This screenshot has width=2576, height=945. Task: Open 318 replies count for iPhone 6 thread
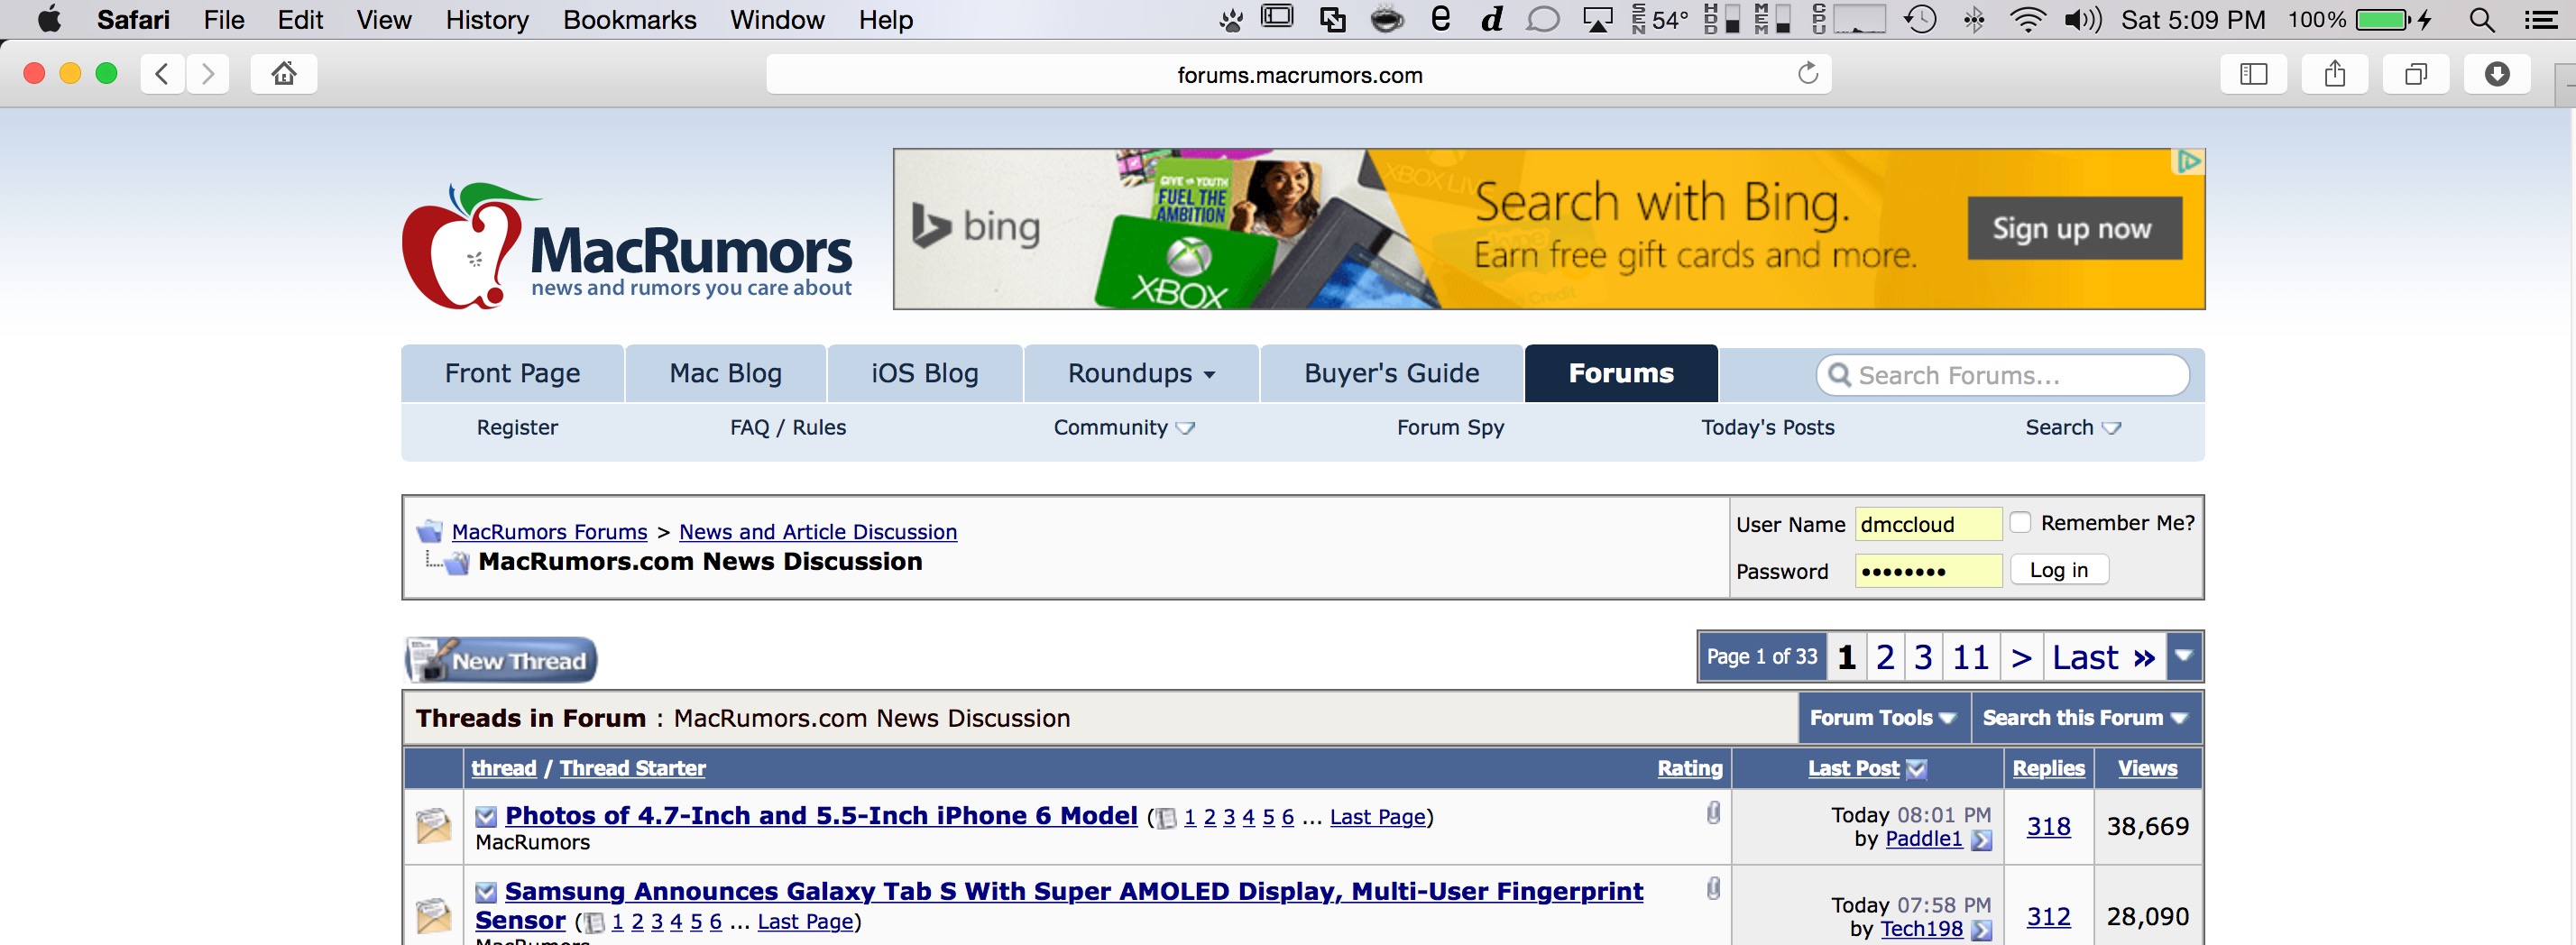[2048, 827]
